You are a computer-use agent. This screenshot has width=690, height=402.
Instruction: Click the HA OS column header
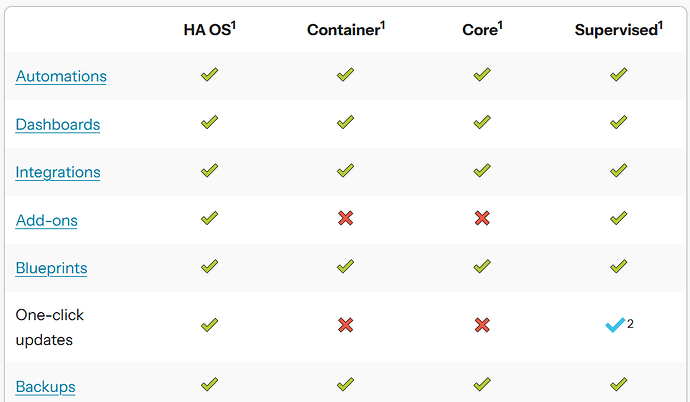tap(209, 29)
